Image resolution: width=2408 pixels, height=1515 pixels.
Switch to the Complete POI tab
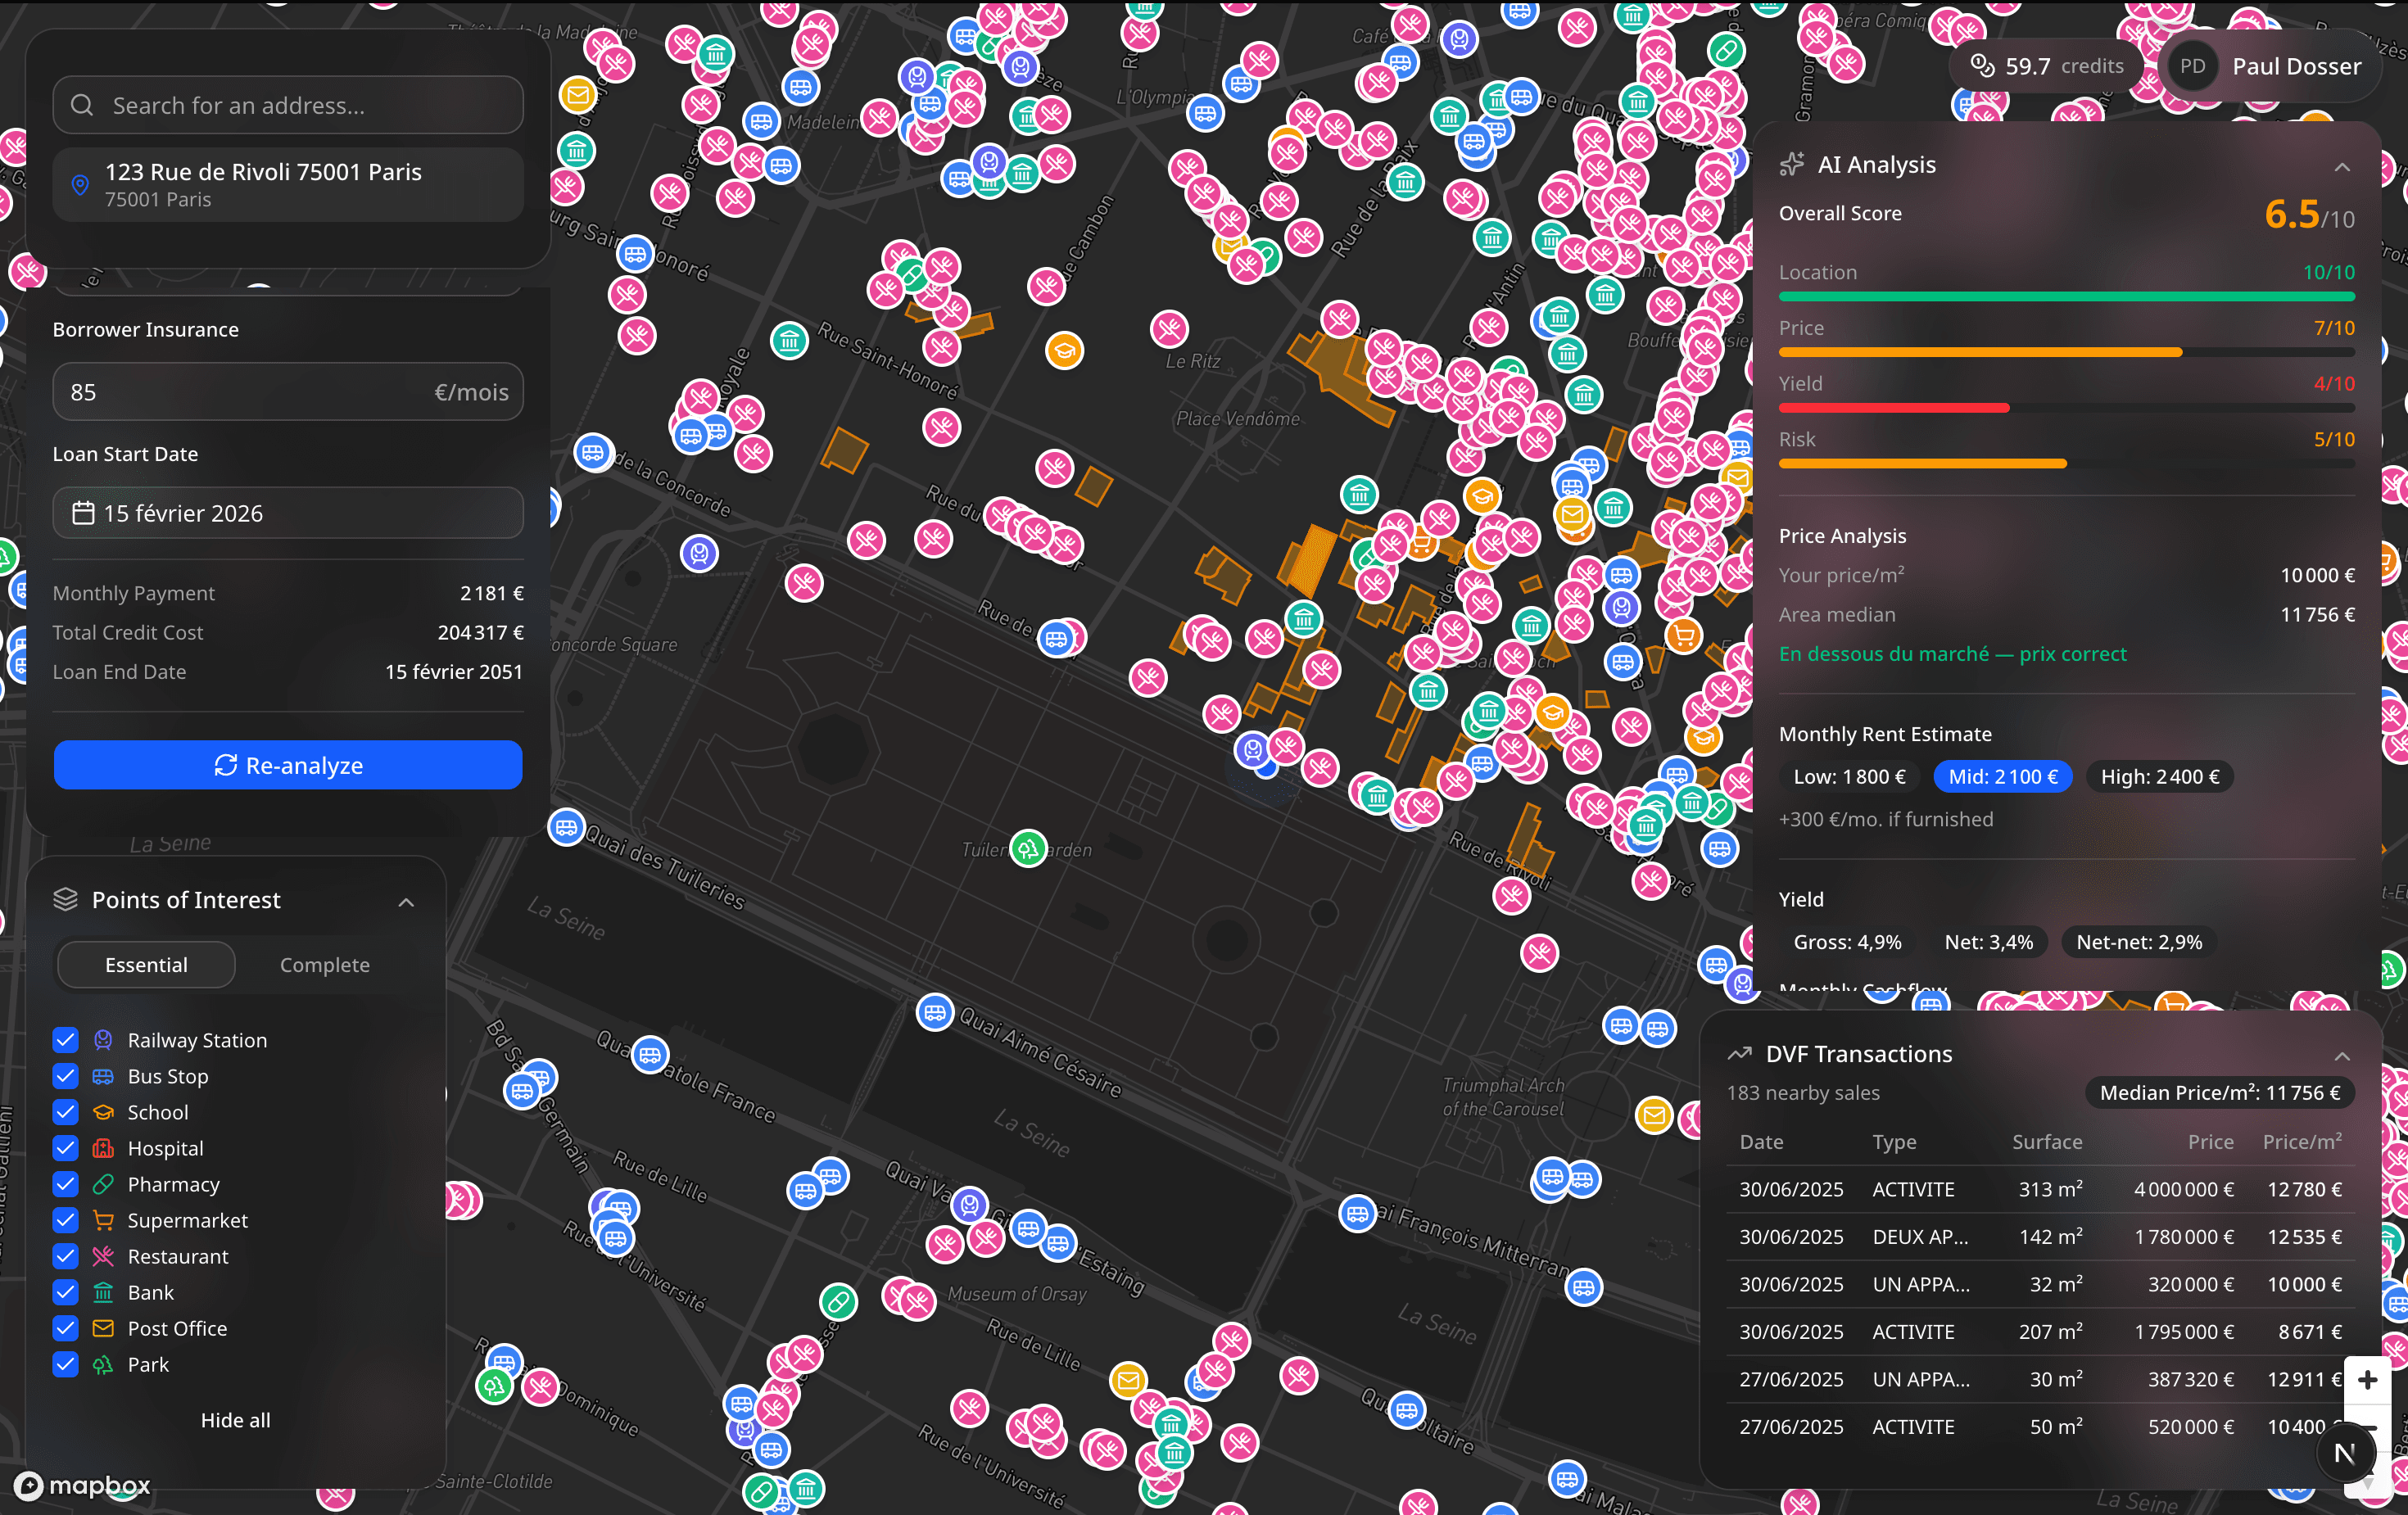tap(325, 964)
